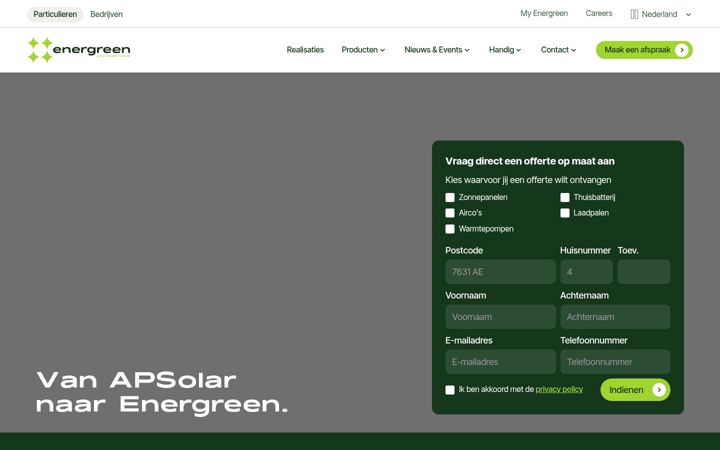This screenshot has width=720, height=450.
Task: Enable the Airco's checkbox
Action: [x=450, y=213]
